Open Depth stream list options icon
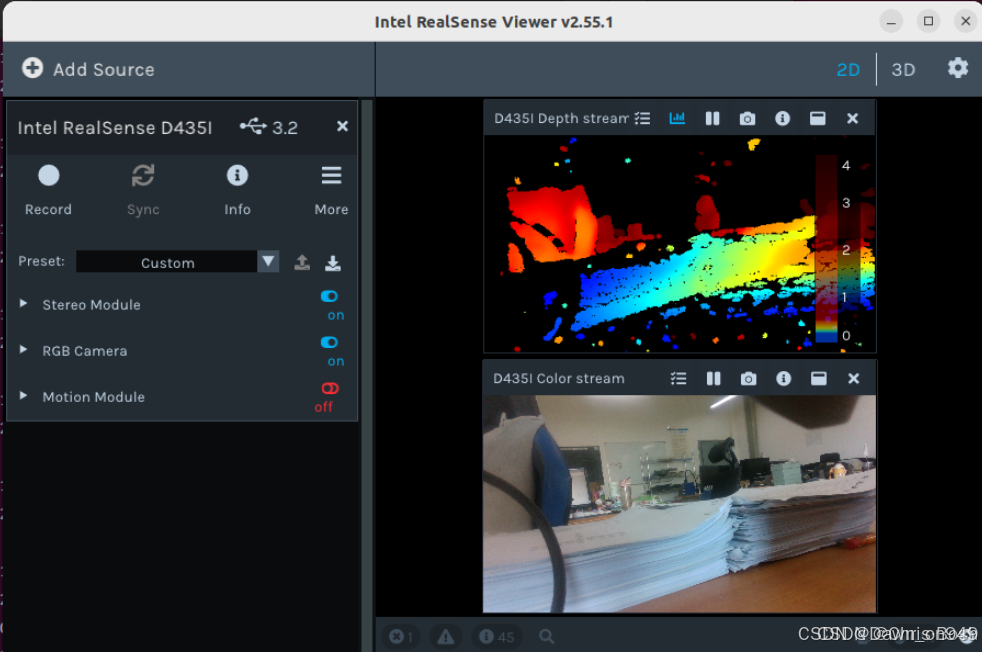982x652 pixels. 642,118
